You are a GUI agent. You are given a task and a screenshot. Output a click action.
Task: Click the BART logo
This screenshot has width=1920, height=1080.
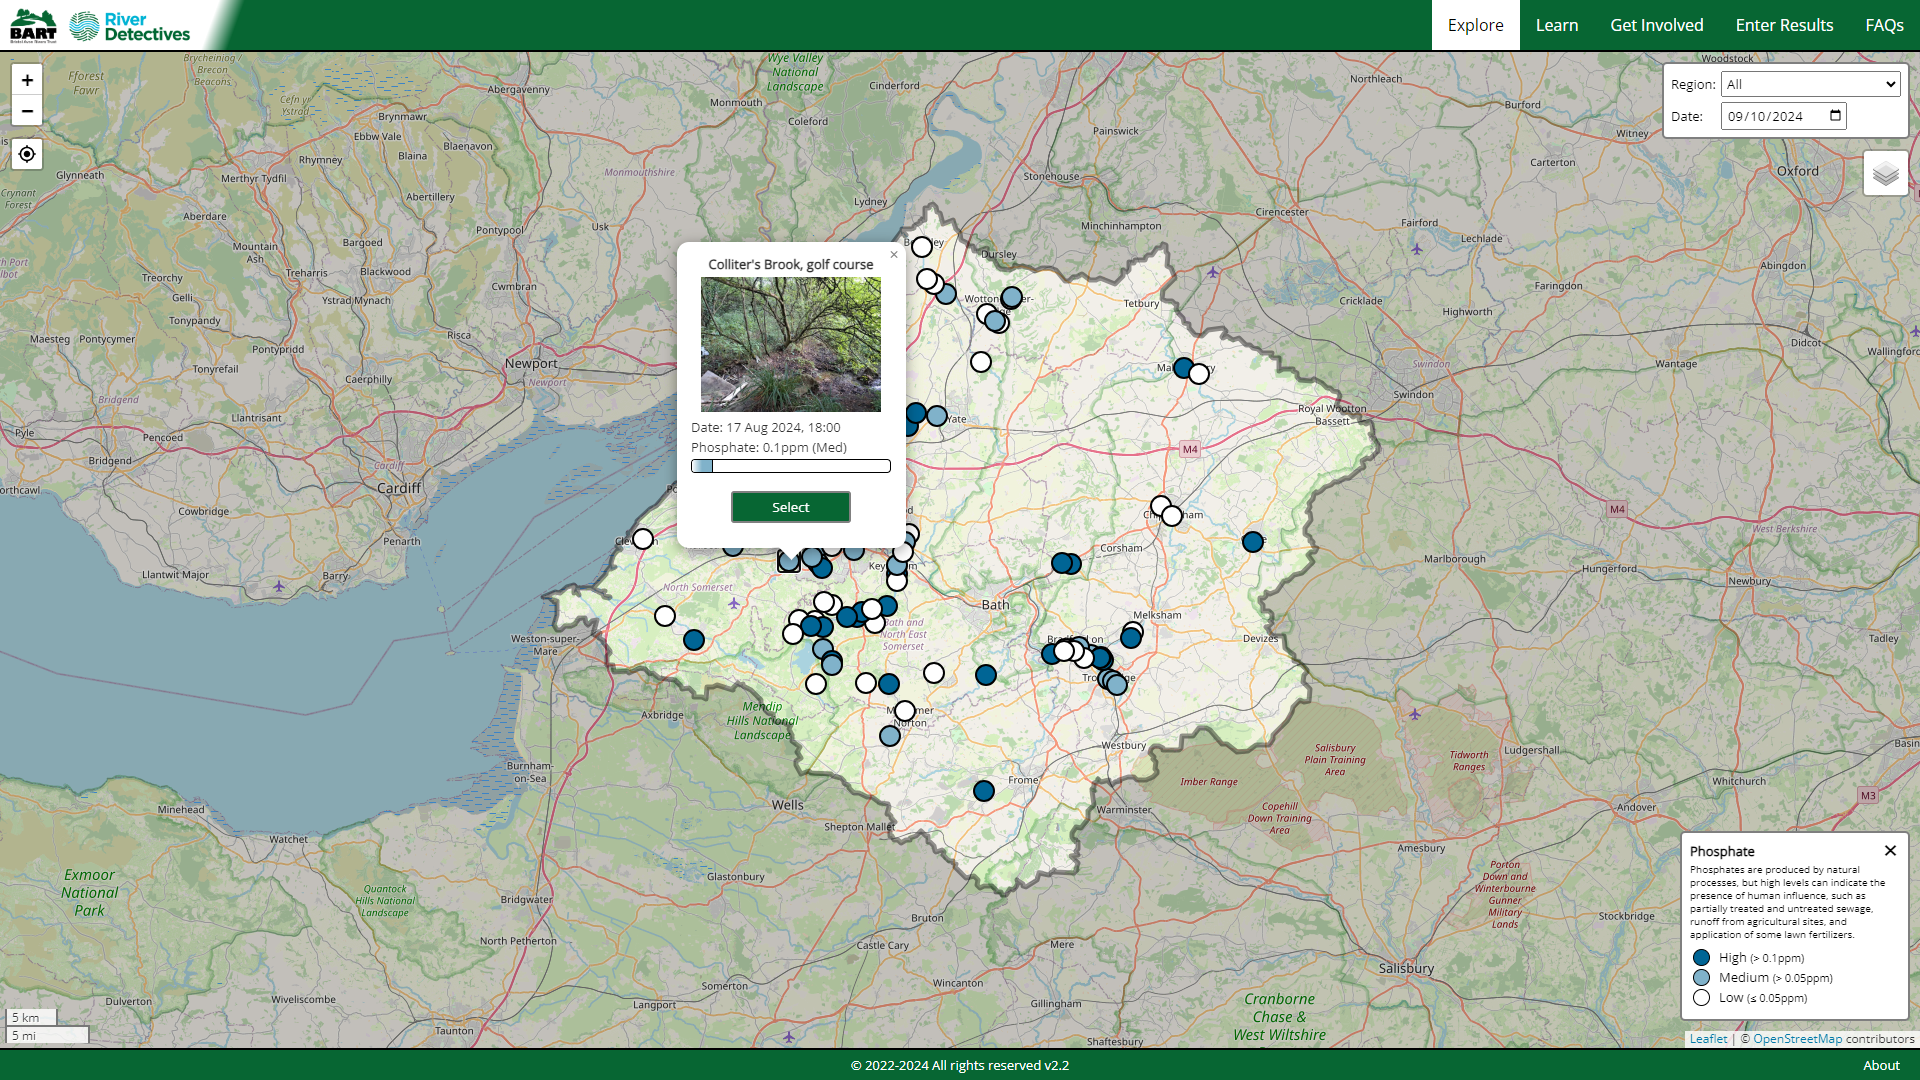(33, 25)
